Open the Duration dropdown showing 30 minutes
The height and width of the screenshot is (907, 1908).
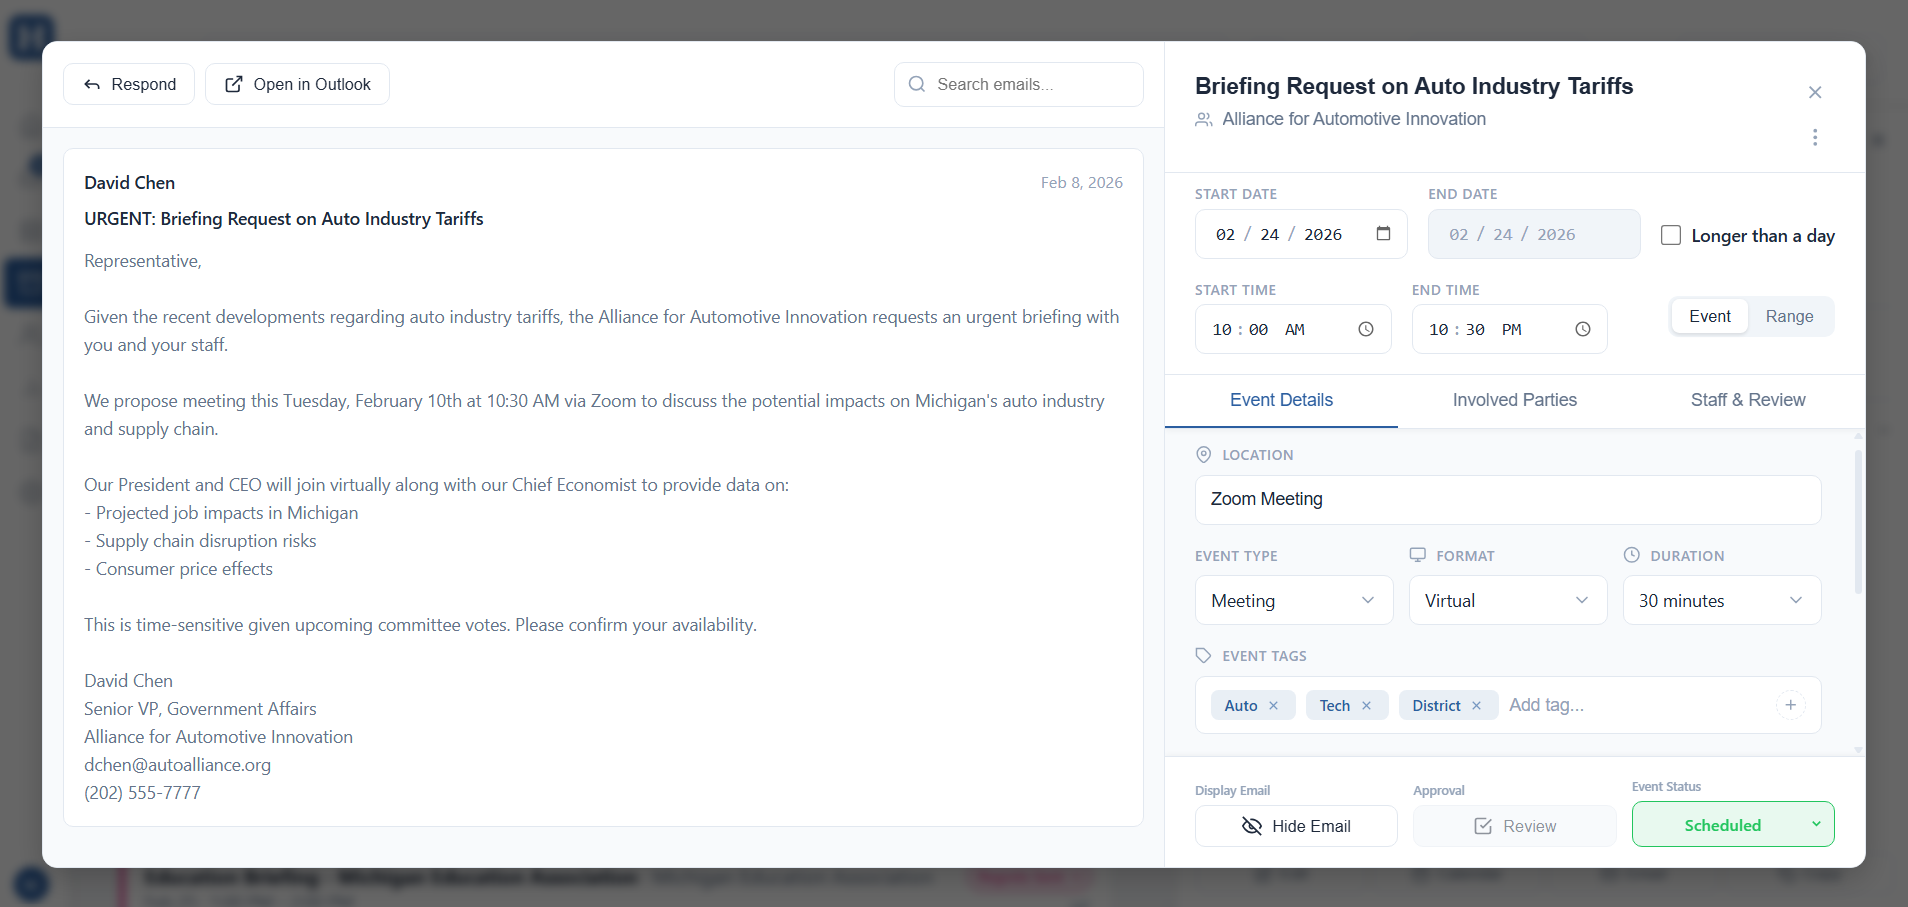click(x=1721, y=600)
